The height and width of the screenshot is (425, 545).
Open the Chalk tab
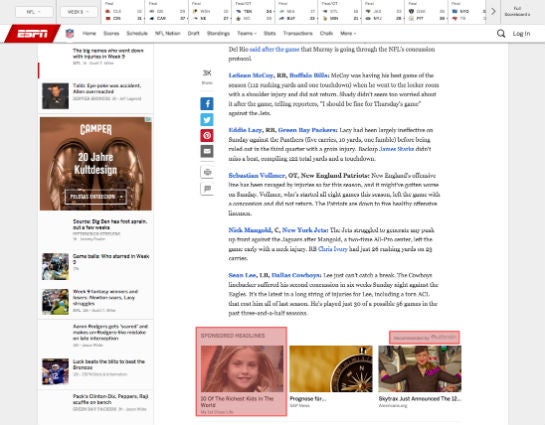click(x=326, y=33)
